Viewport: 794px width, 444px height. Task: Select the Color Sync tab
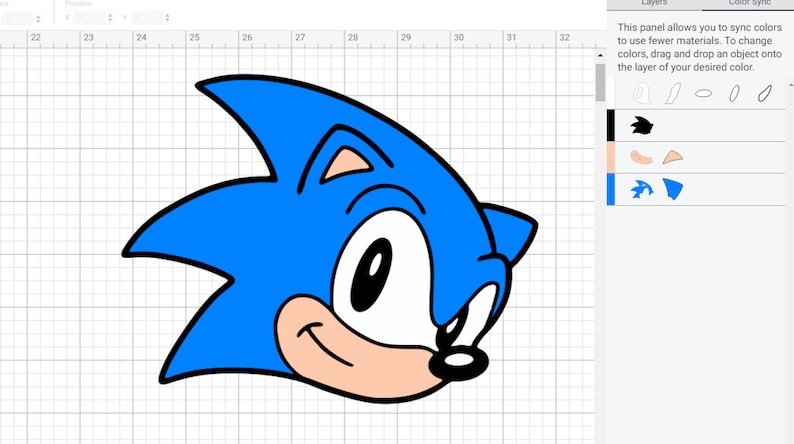point(749,3)
